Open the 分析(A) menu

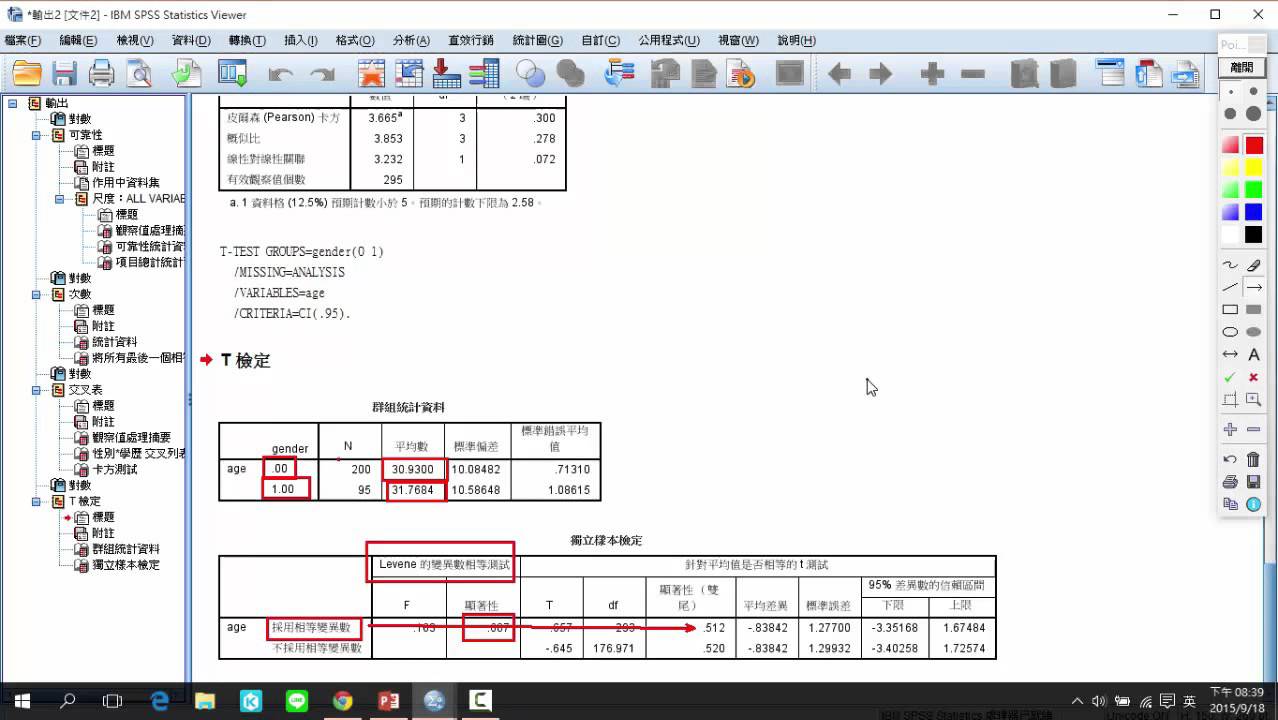(411, 40)
